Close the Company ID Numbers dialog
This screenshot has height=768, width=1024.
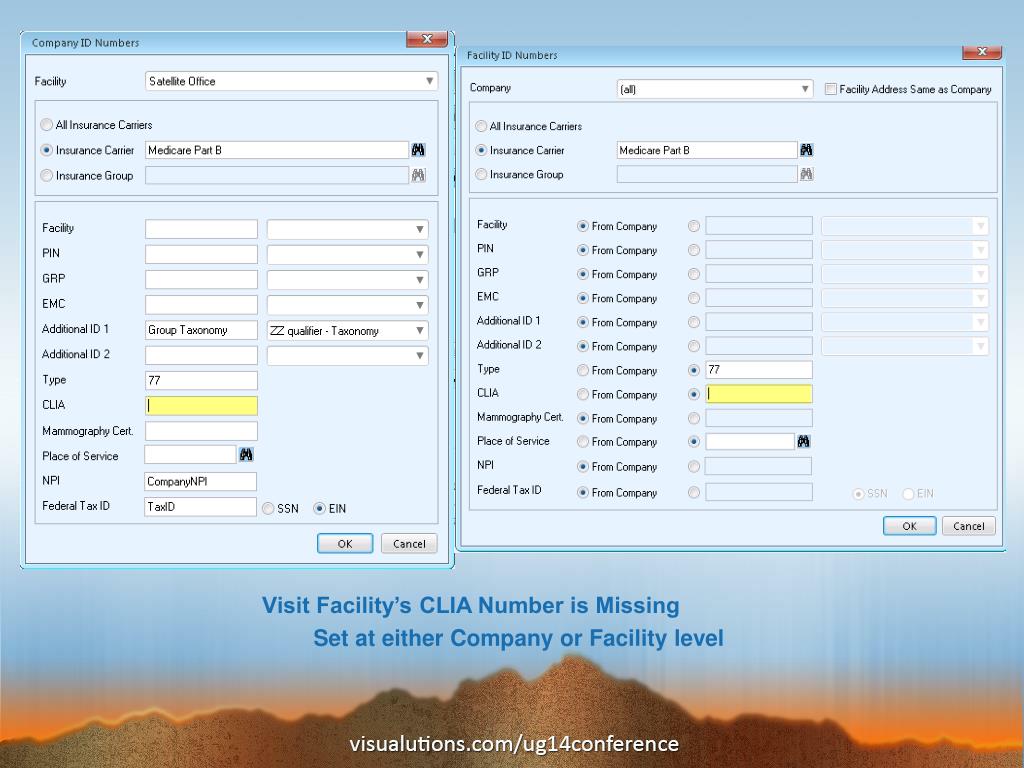click(x=426, y=39)
